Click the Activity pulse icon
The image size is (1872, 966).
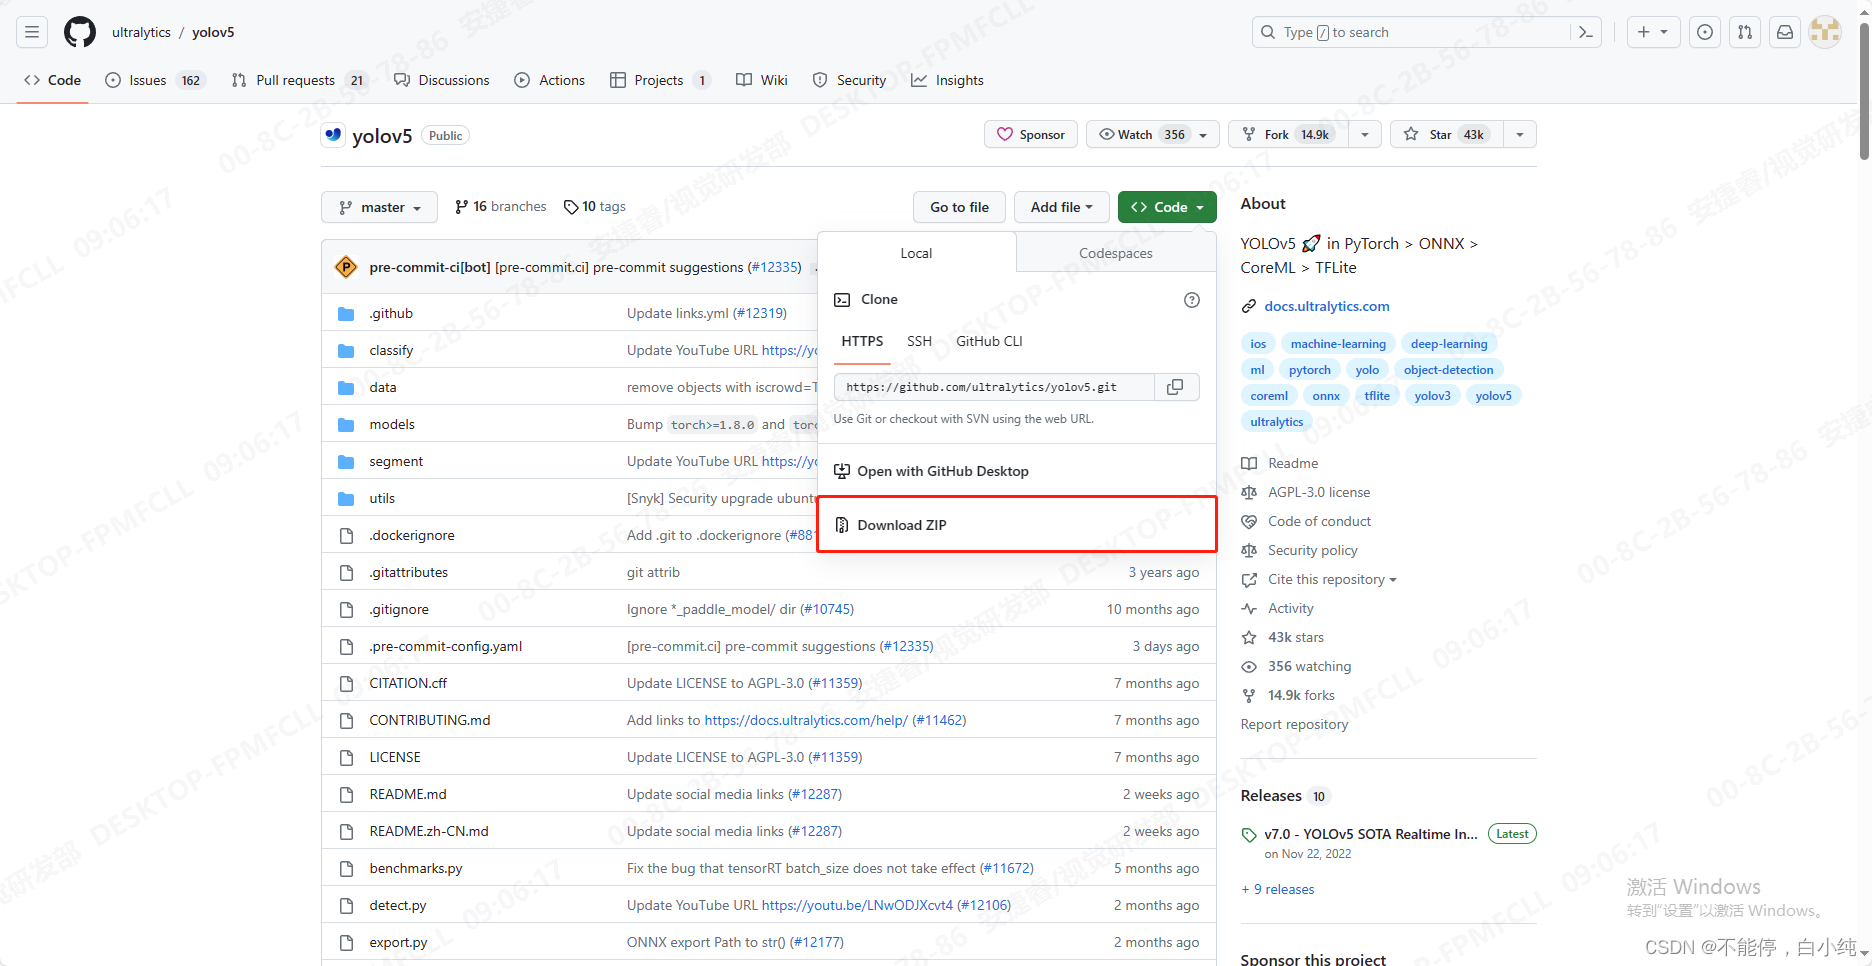point(1249,608)
